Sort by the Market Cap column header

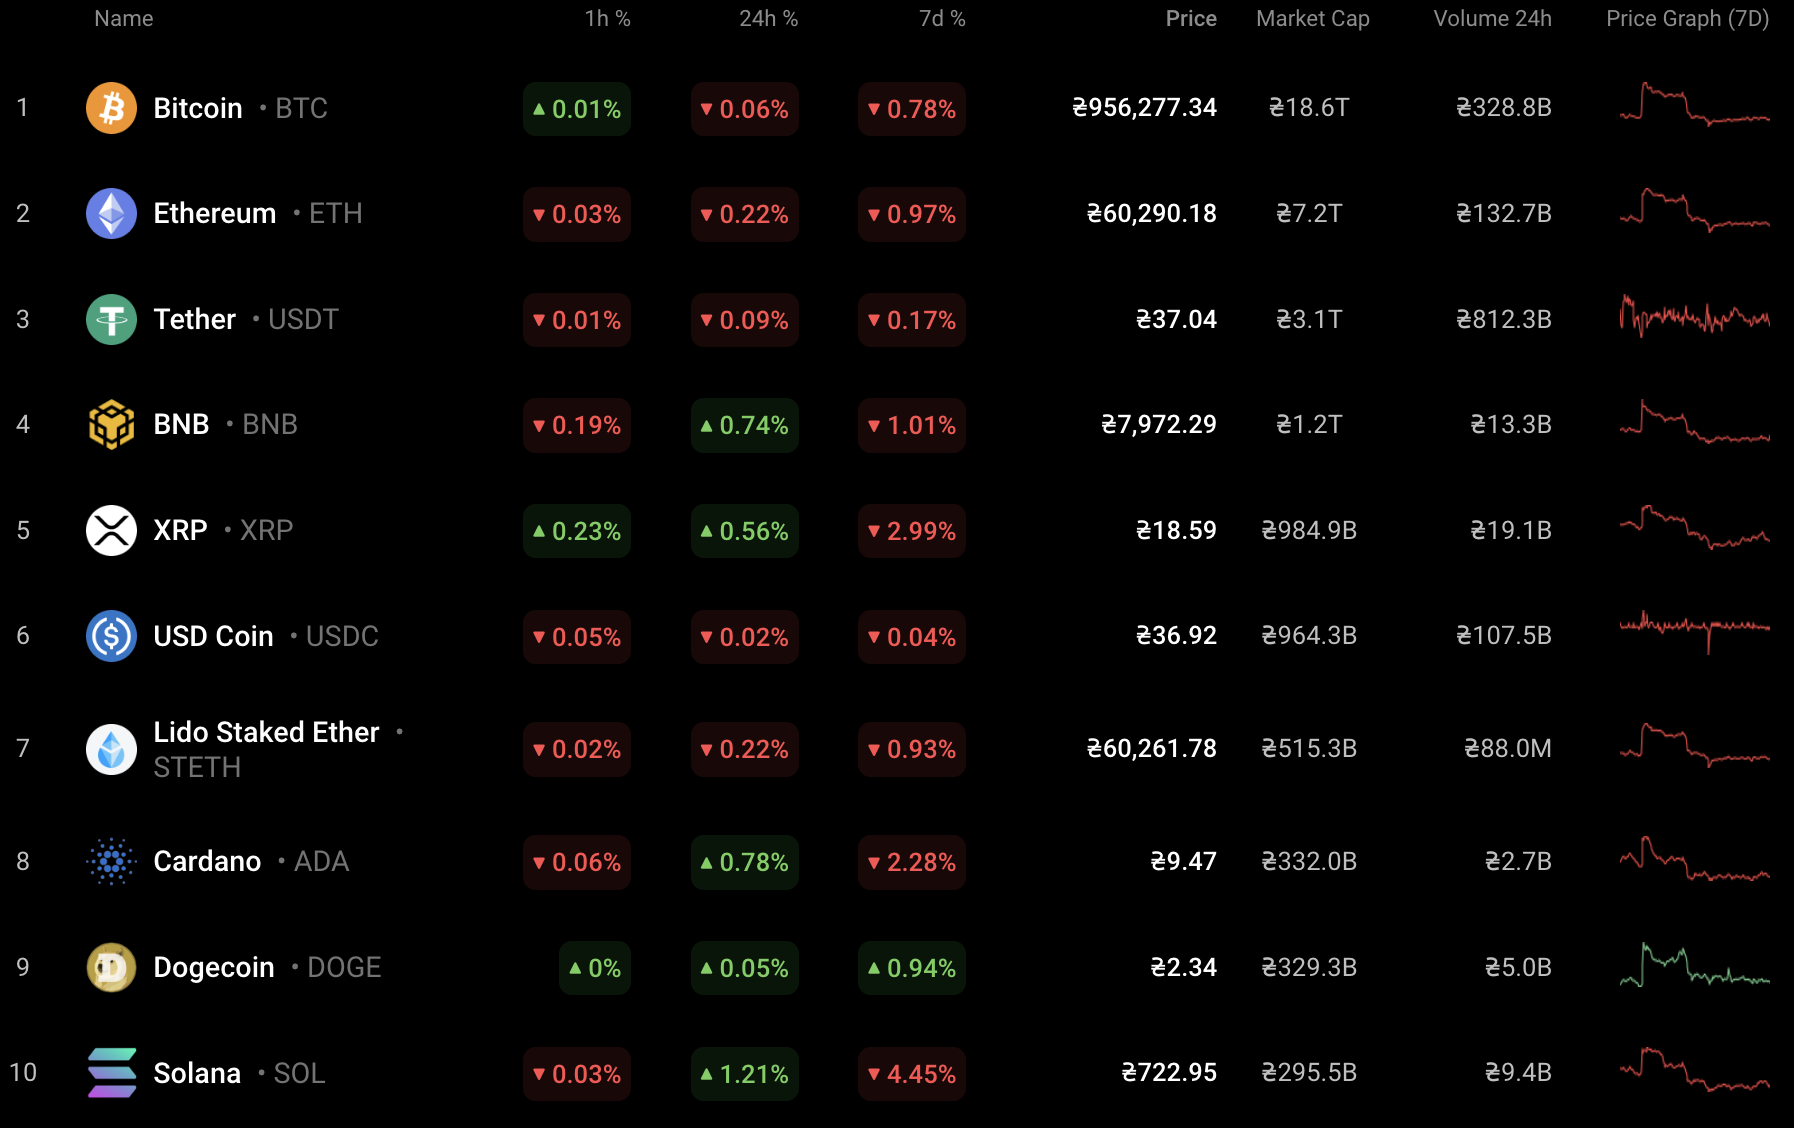point(1313,19)
